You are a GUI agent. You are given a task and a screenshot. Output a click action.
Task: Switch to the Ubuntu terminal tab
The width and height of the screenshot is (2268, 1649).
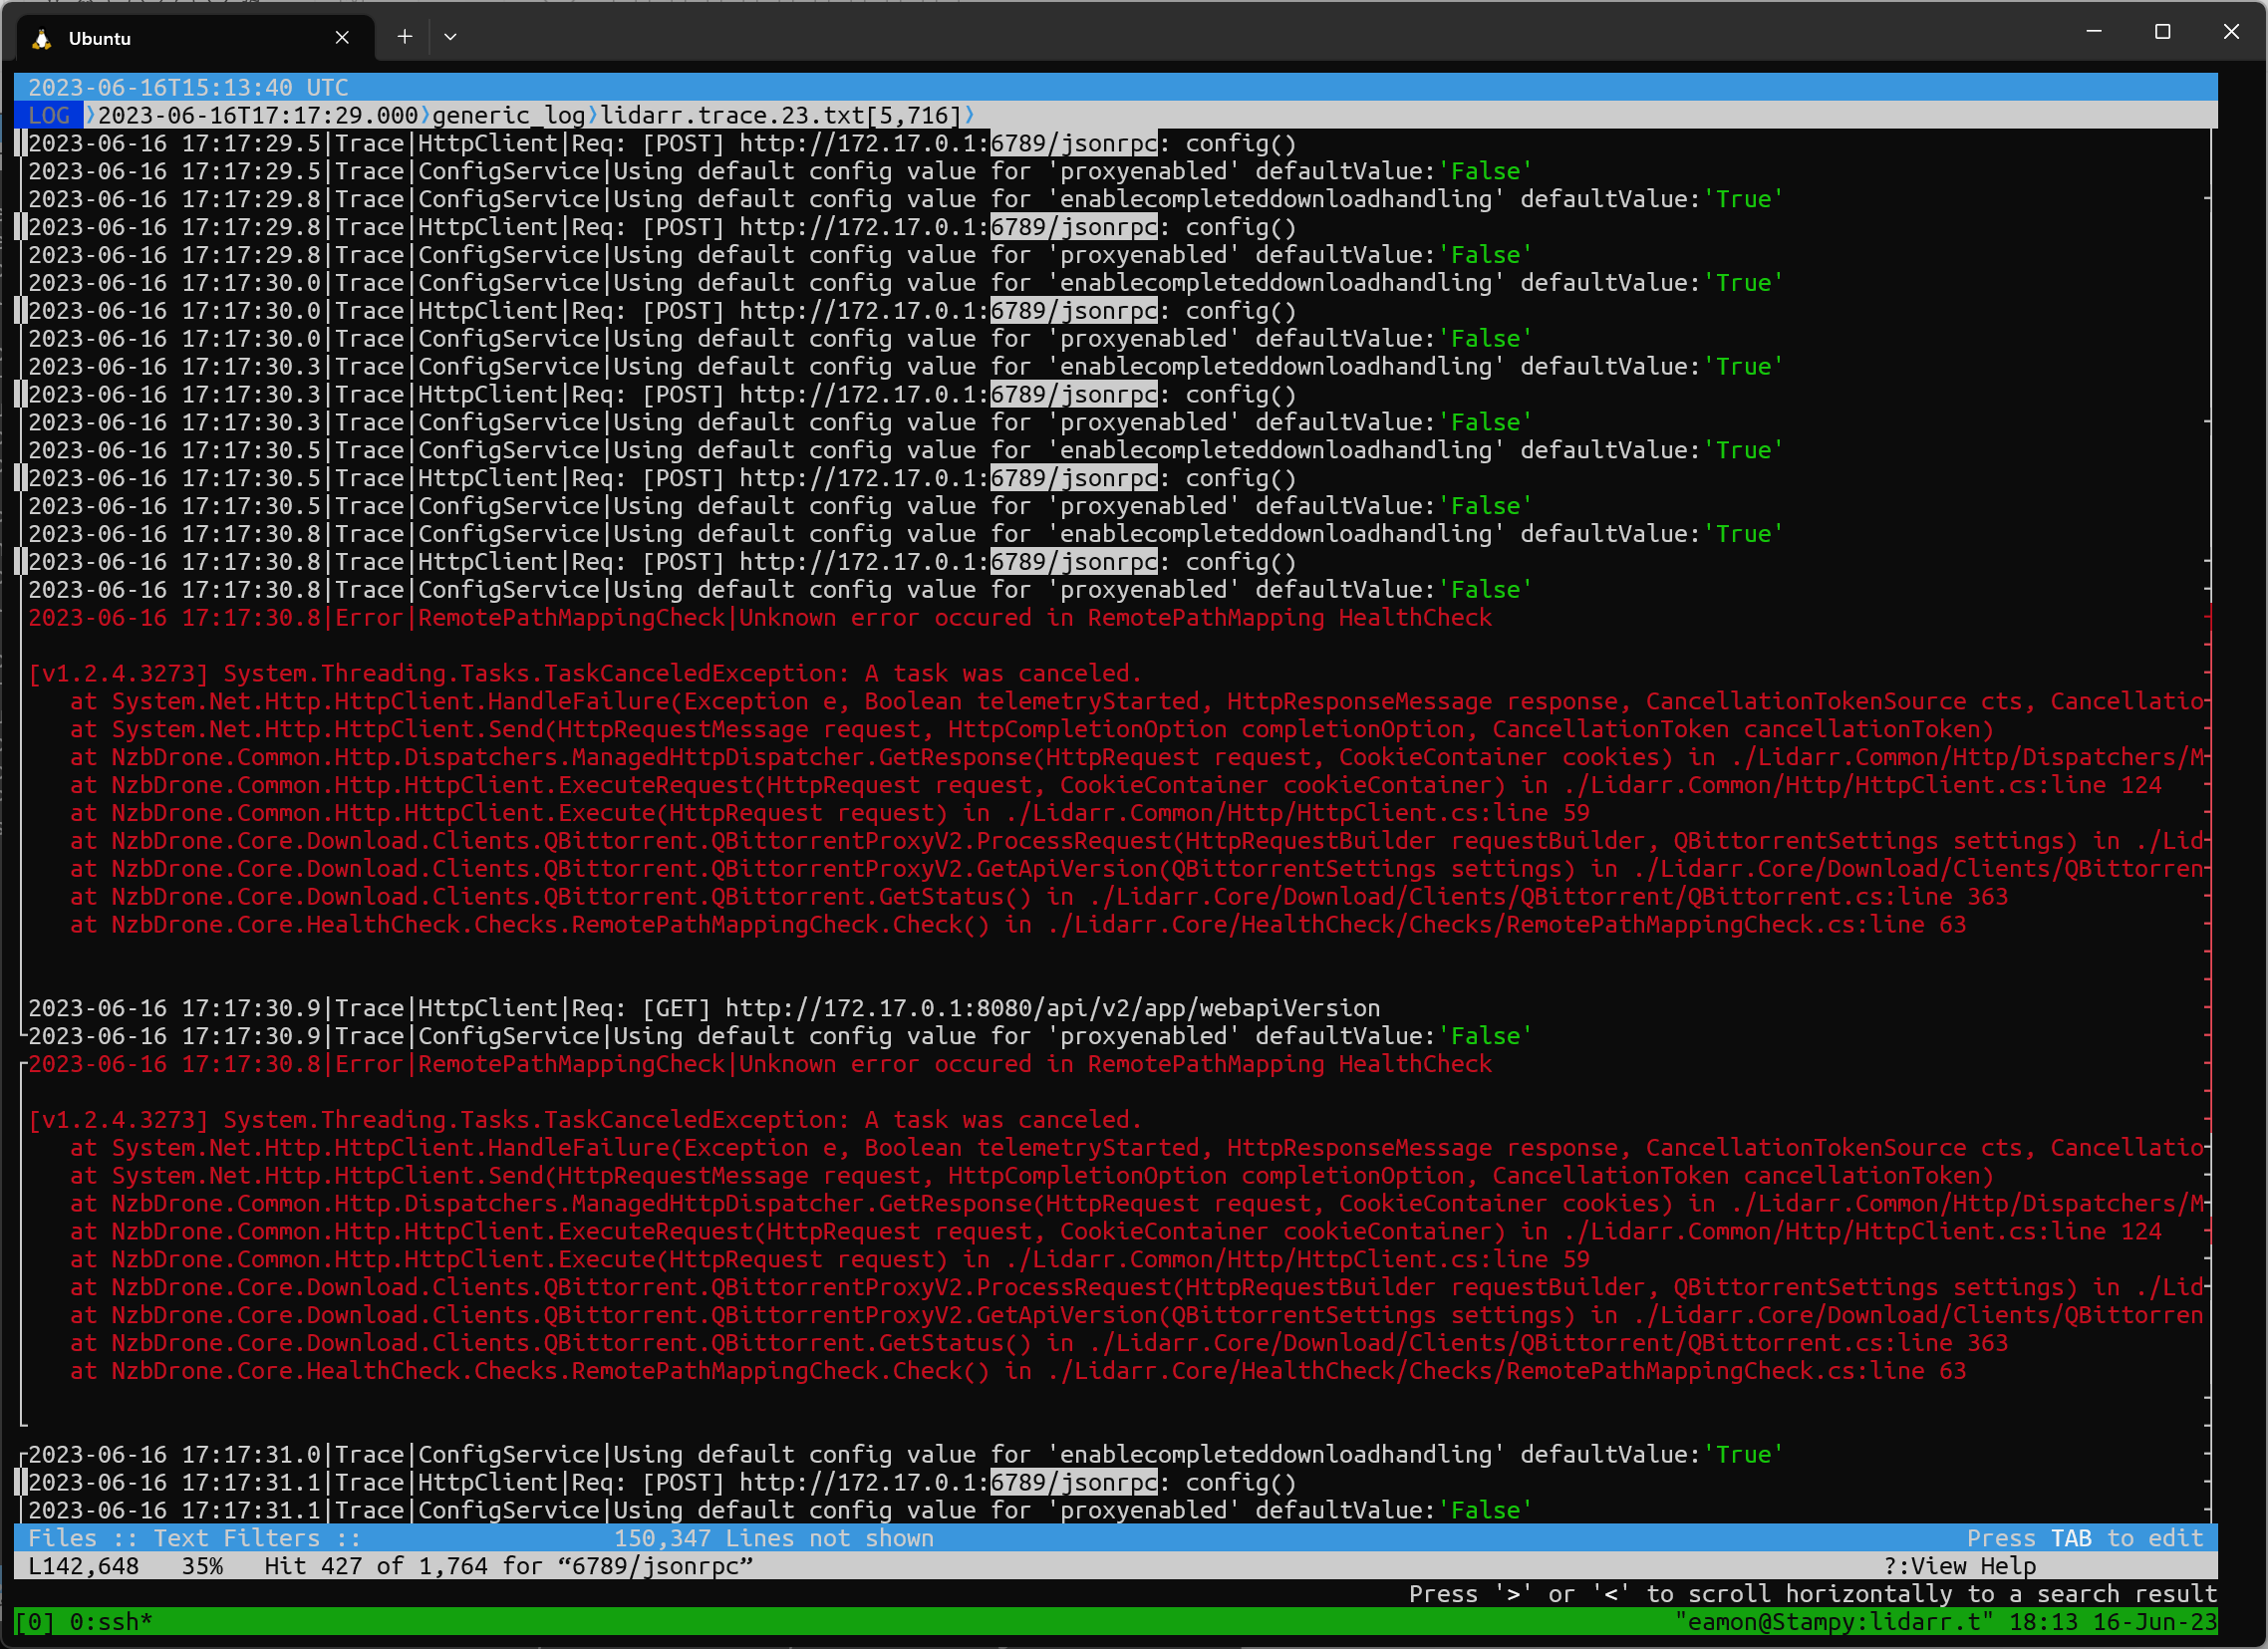point(150,38)
